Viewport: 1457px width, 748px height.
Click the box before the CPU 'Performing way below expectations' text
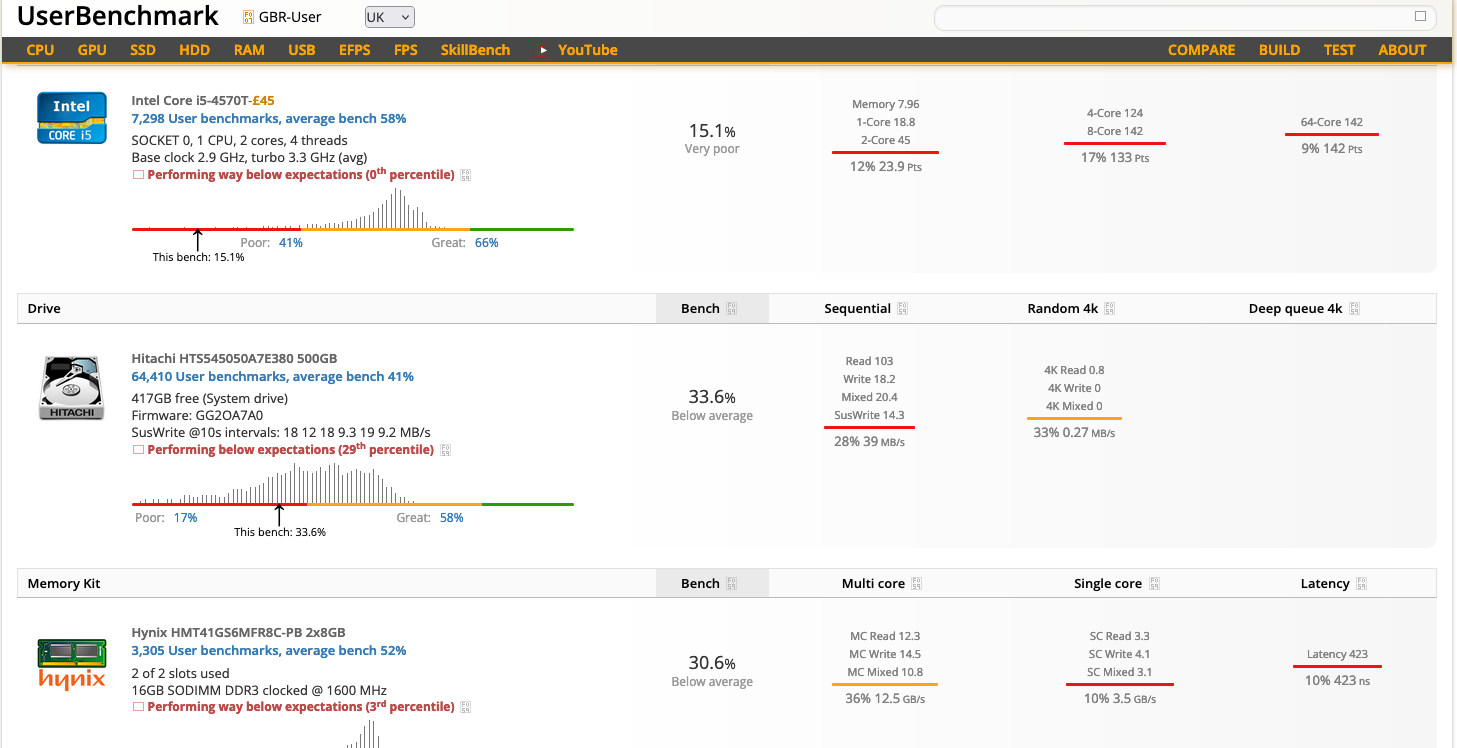tap(138, 175)
